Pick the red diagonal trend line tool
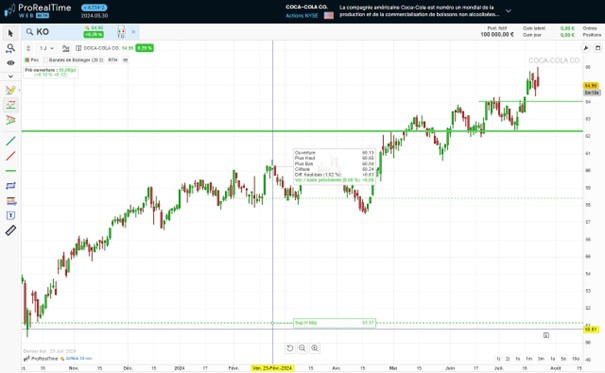 click(10, 156)
